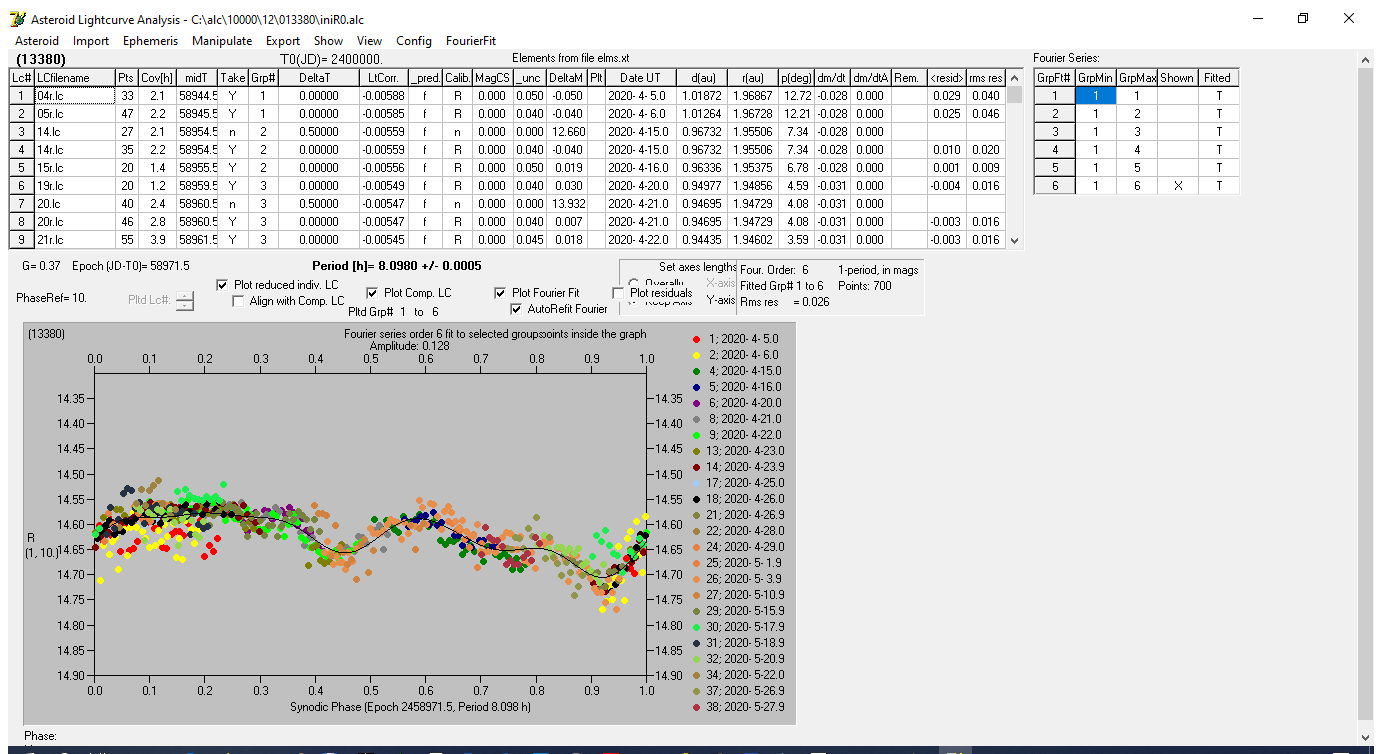
Task: Open the Config menu
Action: point(414,41)
